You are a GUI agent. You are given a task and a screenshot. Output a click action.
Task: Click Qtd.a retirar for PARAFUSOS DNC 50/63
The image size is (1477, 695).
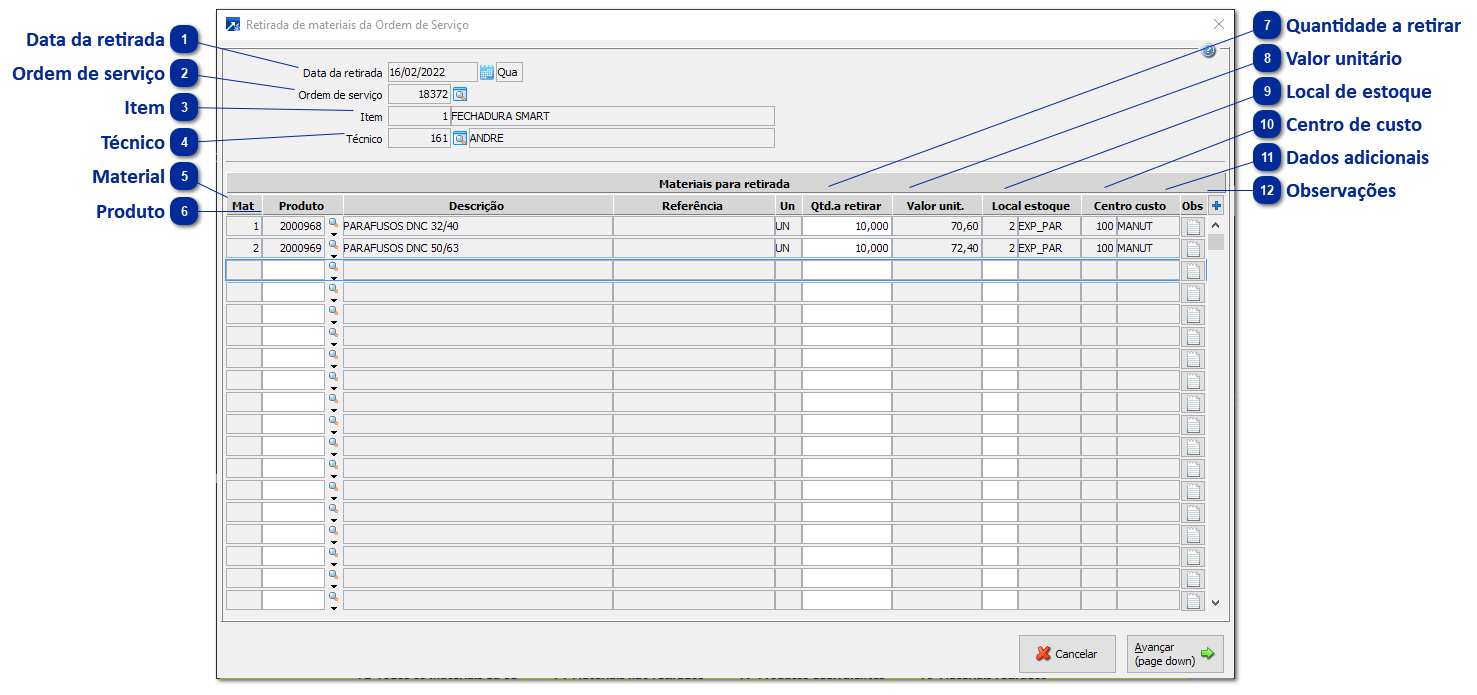(x=847, y=249)
